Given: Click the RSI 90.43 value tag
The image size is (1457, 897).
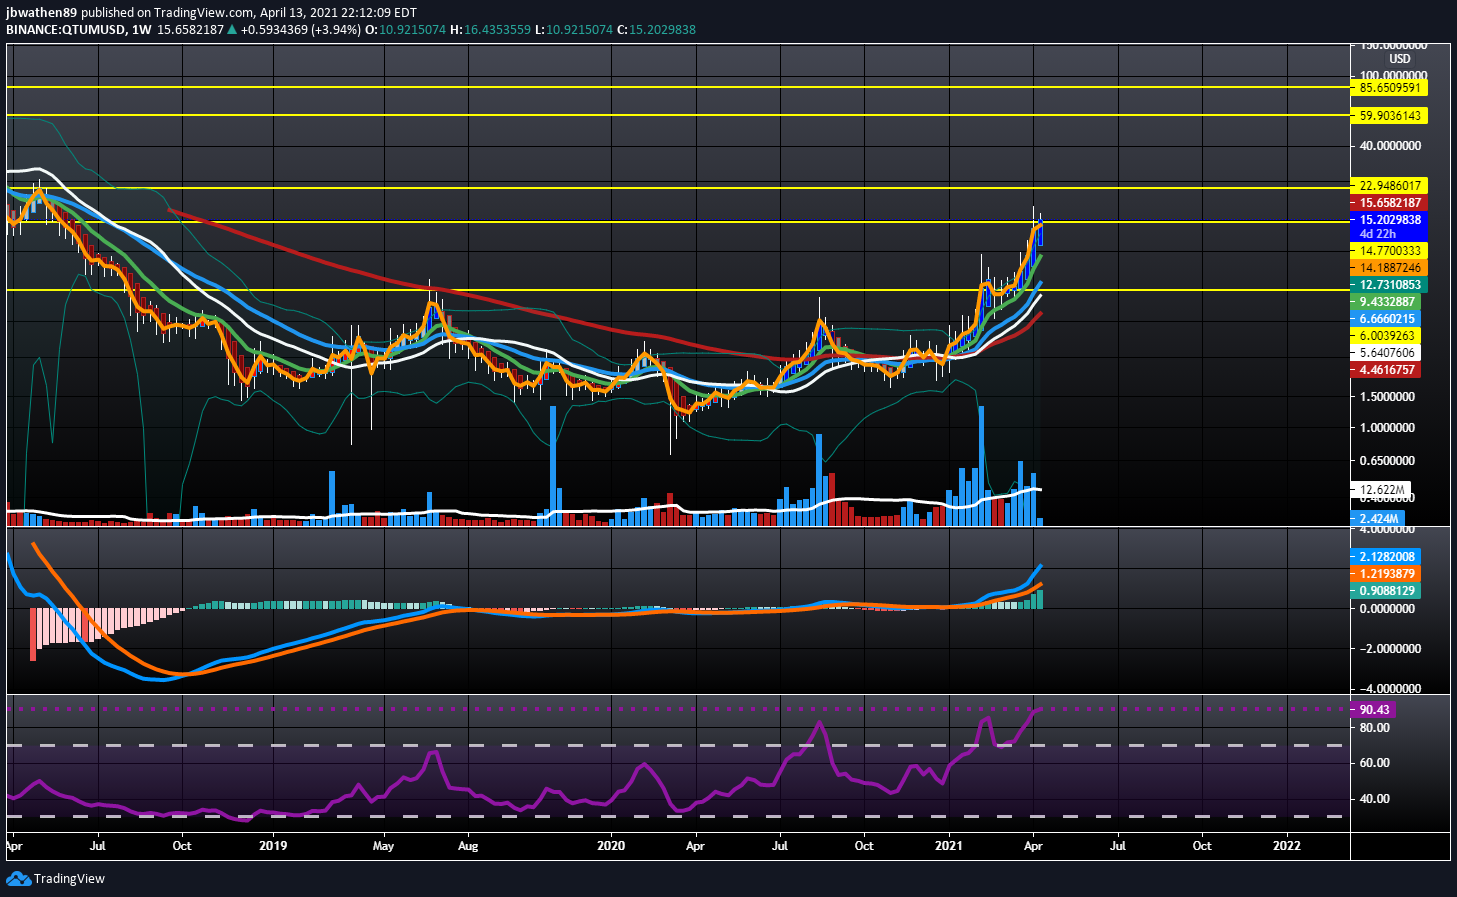Looking at the screenshot, I should point(1373,710).
